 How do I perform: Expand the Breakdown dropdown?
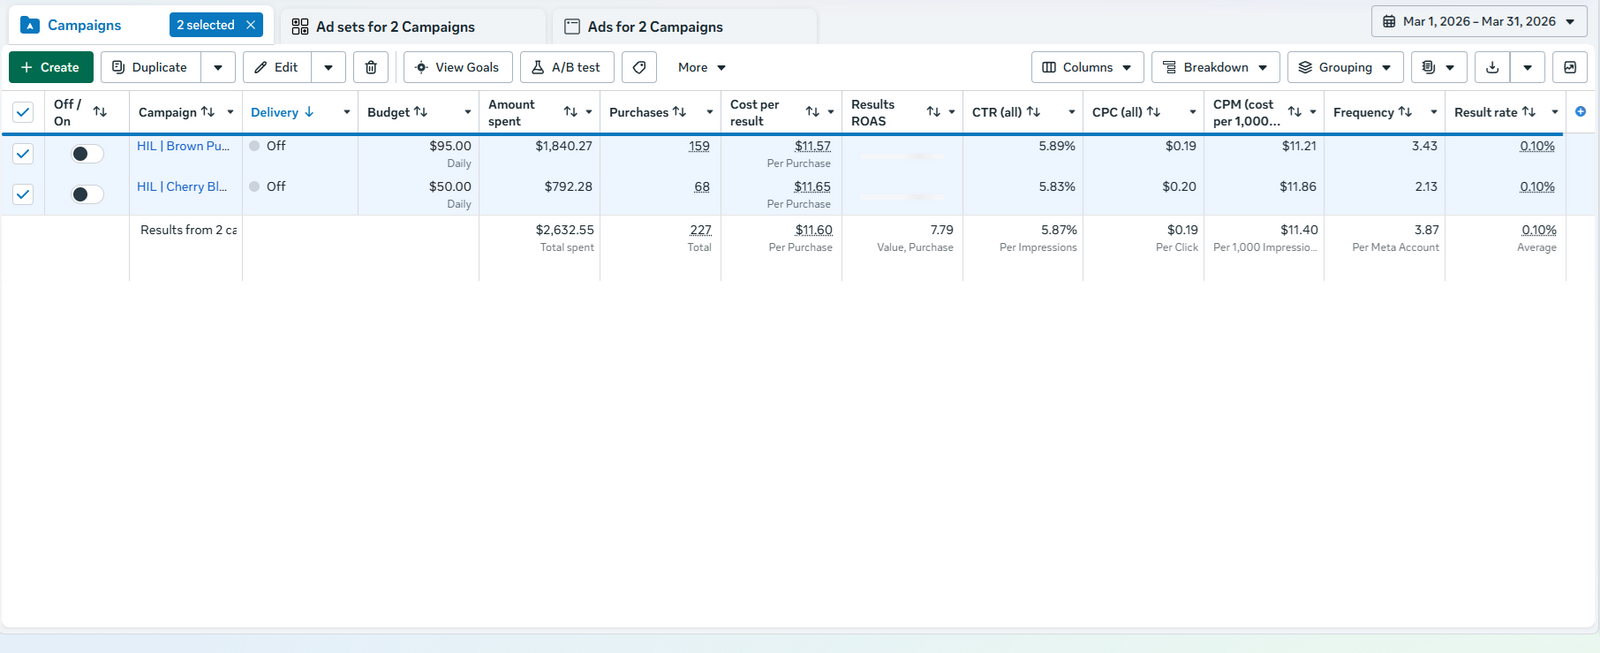(1215, 67)
